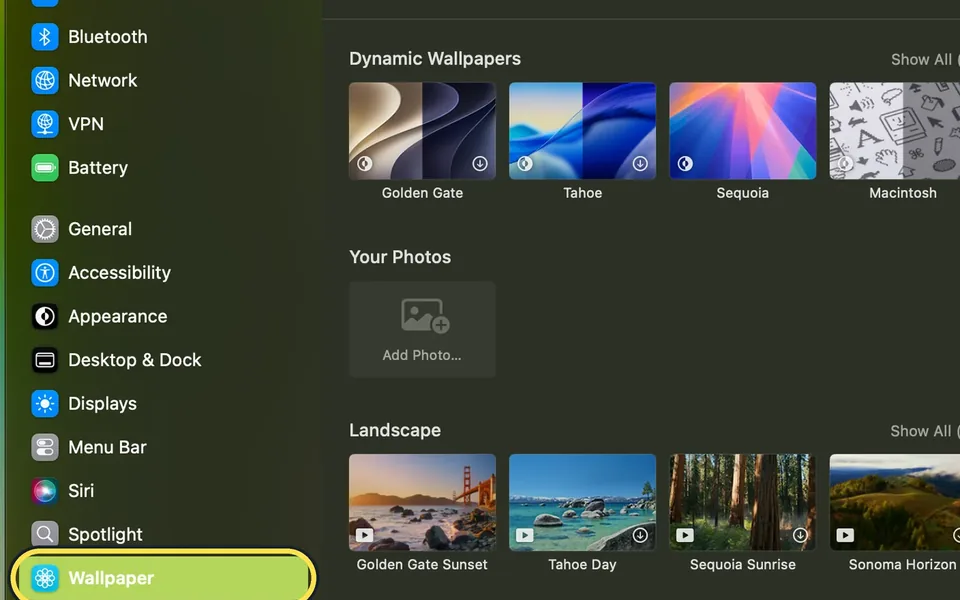Image resolution: width=960 pixels, height=600 pixels.
Task: Select the VPN icon in sidebar
Action: [45, 124]
